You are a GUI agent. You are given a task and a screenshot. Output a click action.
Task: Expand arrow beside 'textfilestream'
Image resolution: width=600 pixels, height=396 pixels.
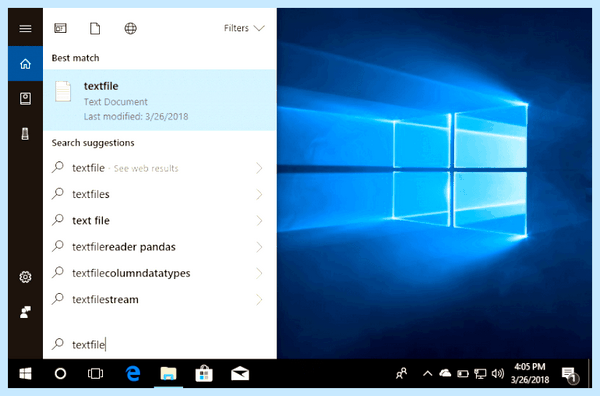[x=259, y=299]
